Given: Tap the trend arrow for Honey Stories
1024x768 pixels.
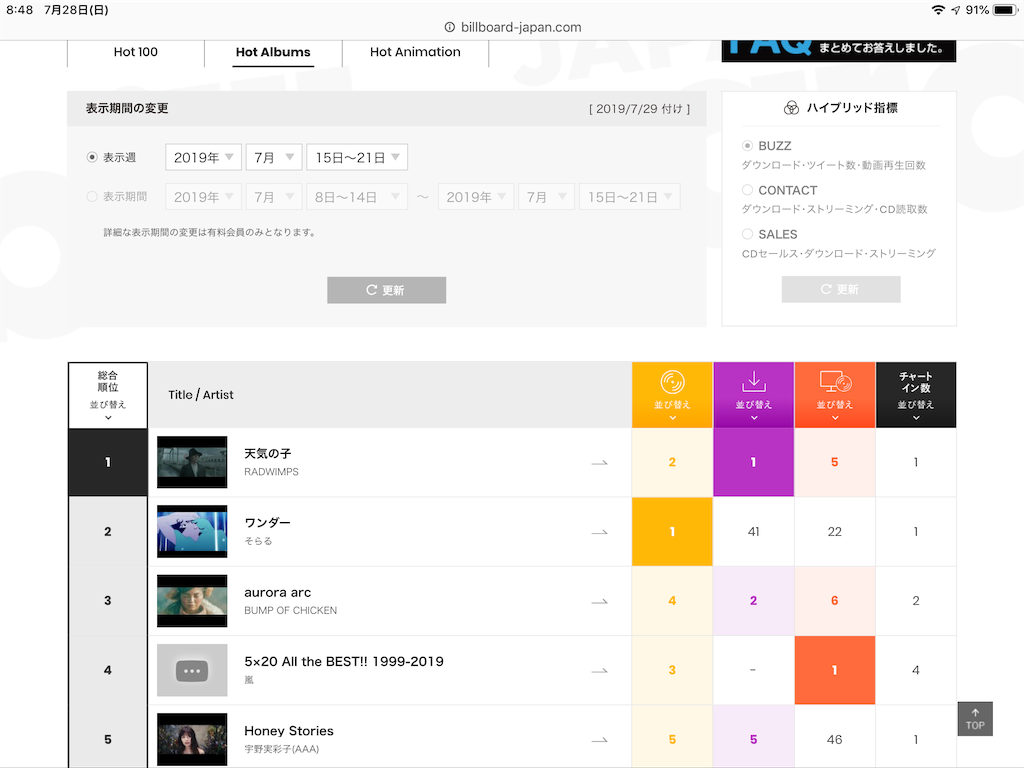Looking at the screenshot, I should coord(600,740).
